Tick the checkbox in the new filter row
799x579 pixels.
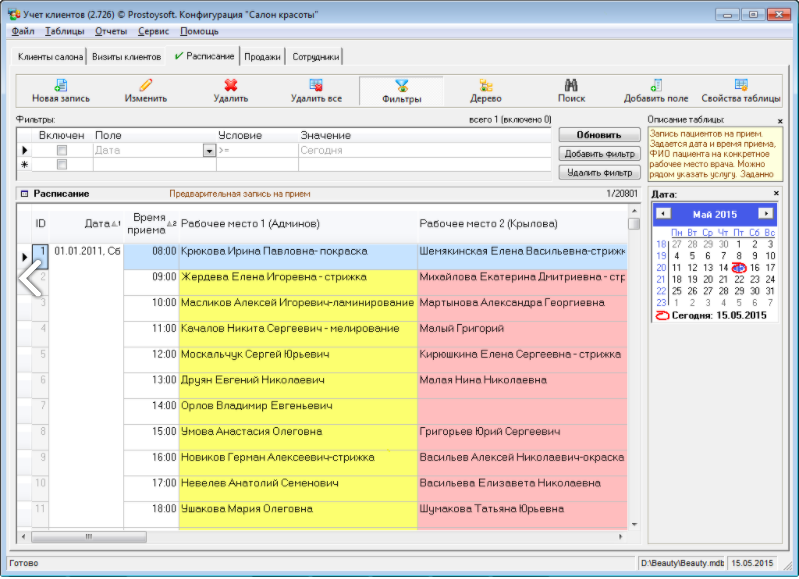[62, 165]
